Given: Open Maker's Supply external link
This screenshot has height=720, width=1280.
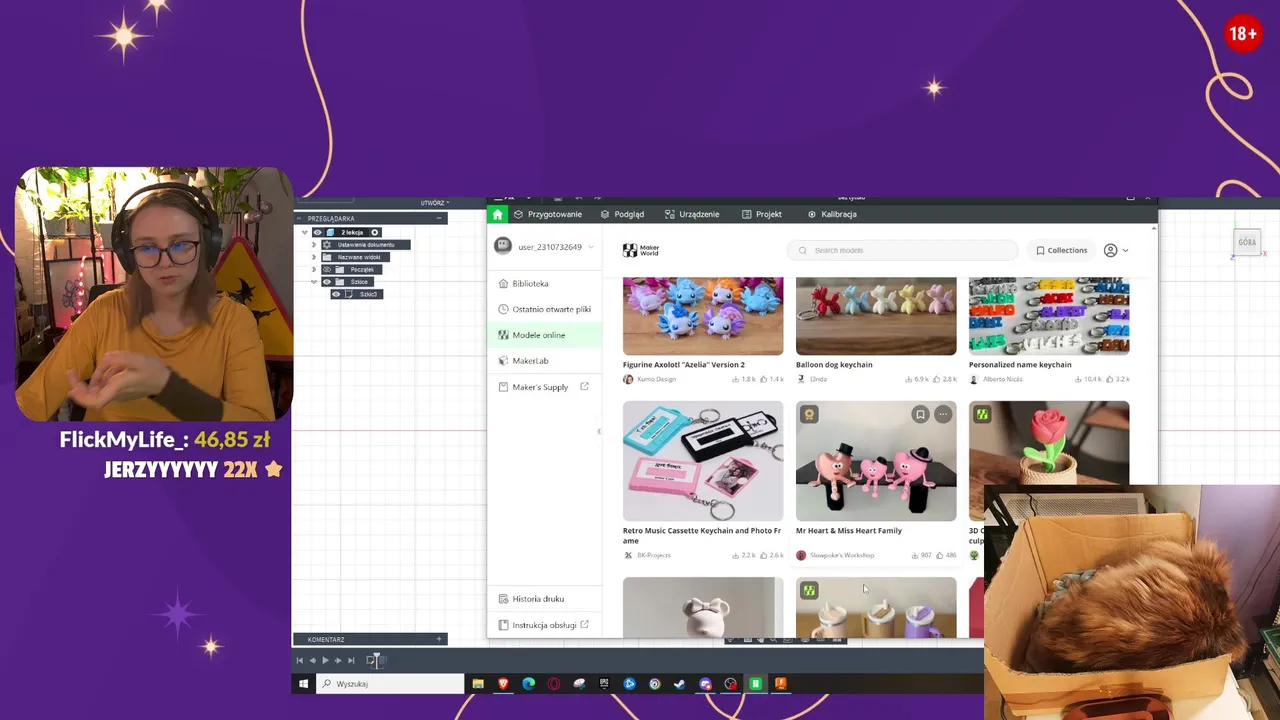Looking at the screenshot, I should pos(545,387).
